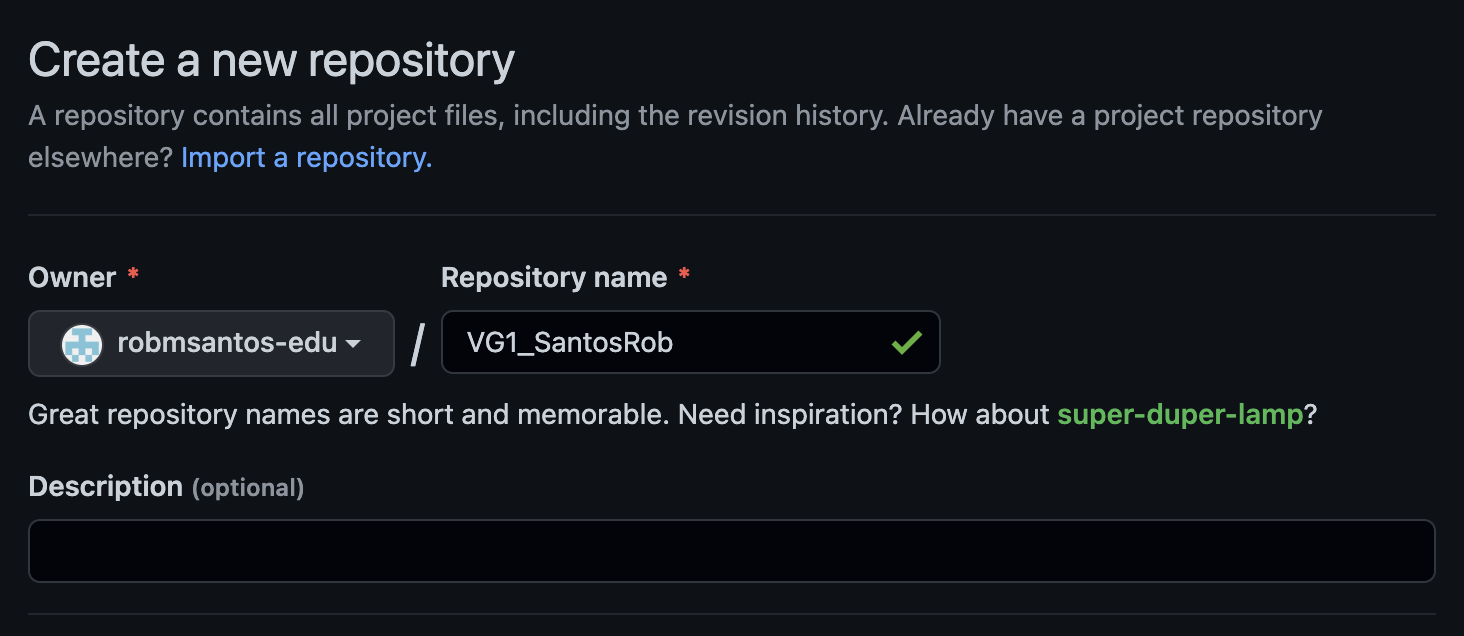The width and height of the screenshot is (1464, 636).
Task: Click the 'Great repository names are short' hint
Action: pos(348,414)
